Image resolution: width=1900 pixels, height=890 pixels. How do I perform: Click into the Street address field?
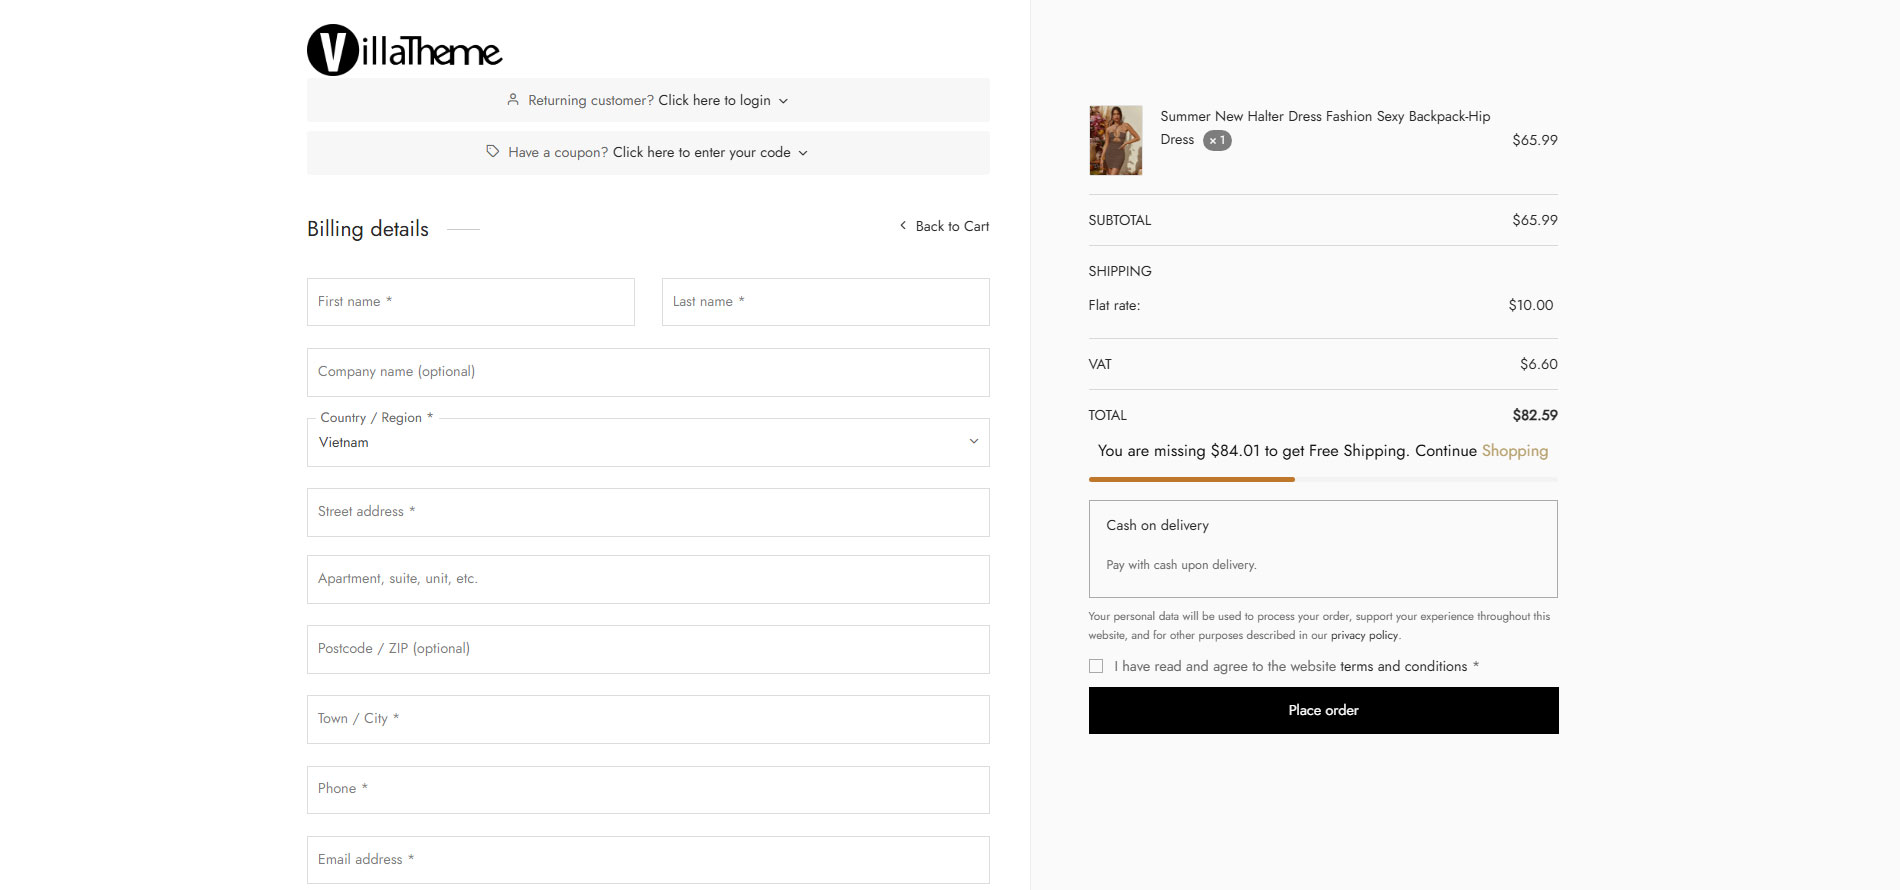tap(648, 512)
